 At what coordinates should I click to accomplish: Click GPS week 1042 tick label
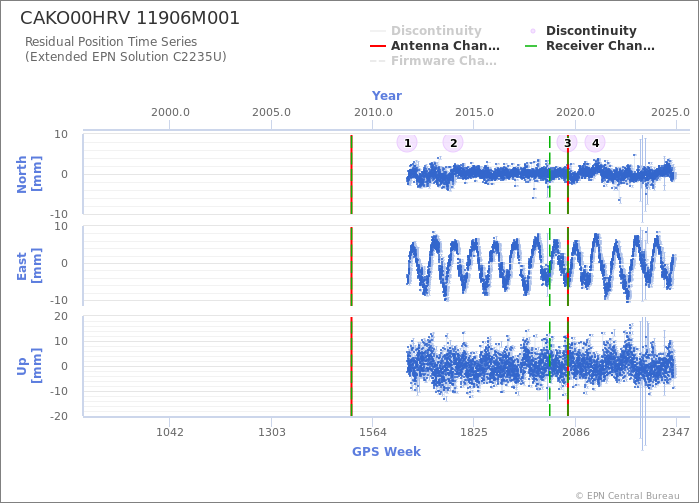(x=170, y=432)
